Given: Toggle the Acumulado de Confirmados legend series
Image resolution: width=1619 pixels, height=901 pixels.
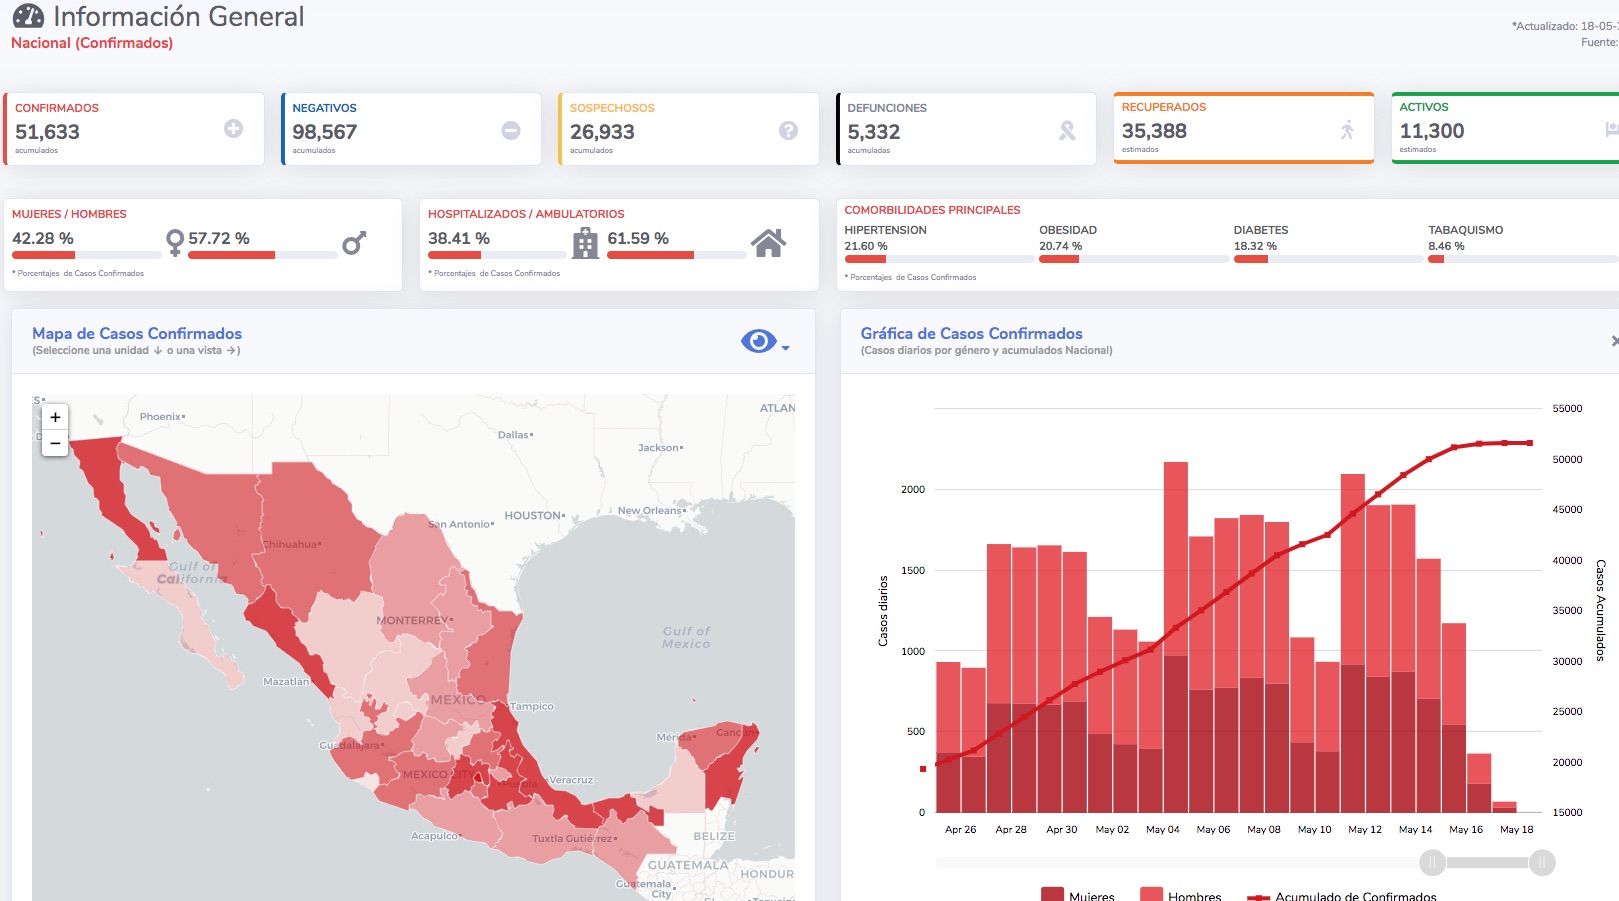Looking at the screenshot, I should [1341, 896].
